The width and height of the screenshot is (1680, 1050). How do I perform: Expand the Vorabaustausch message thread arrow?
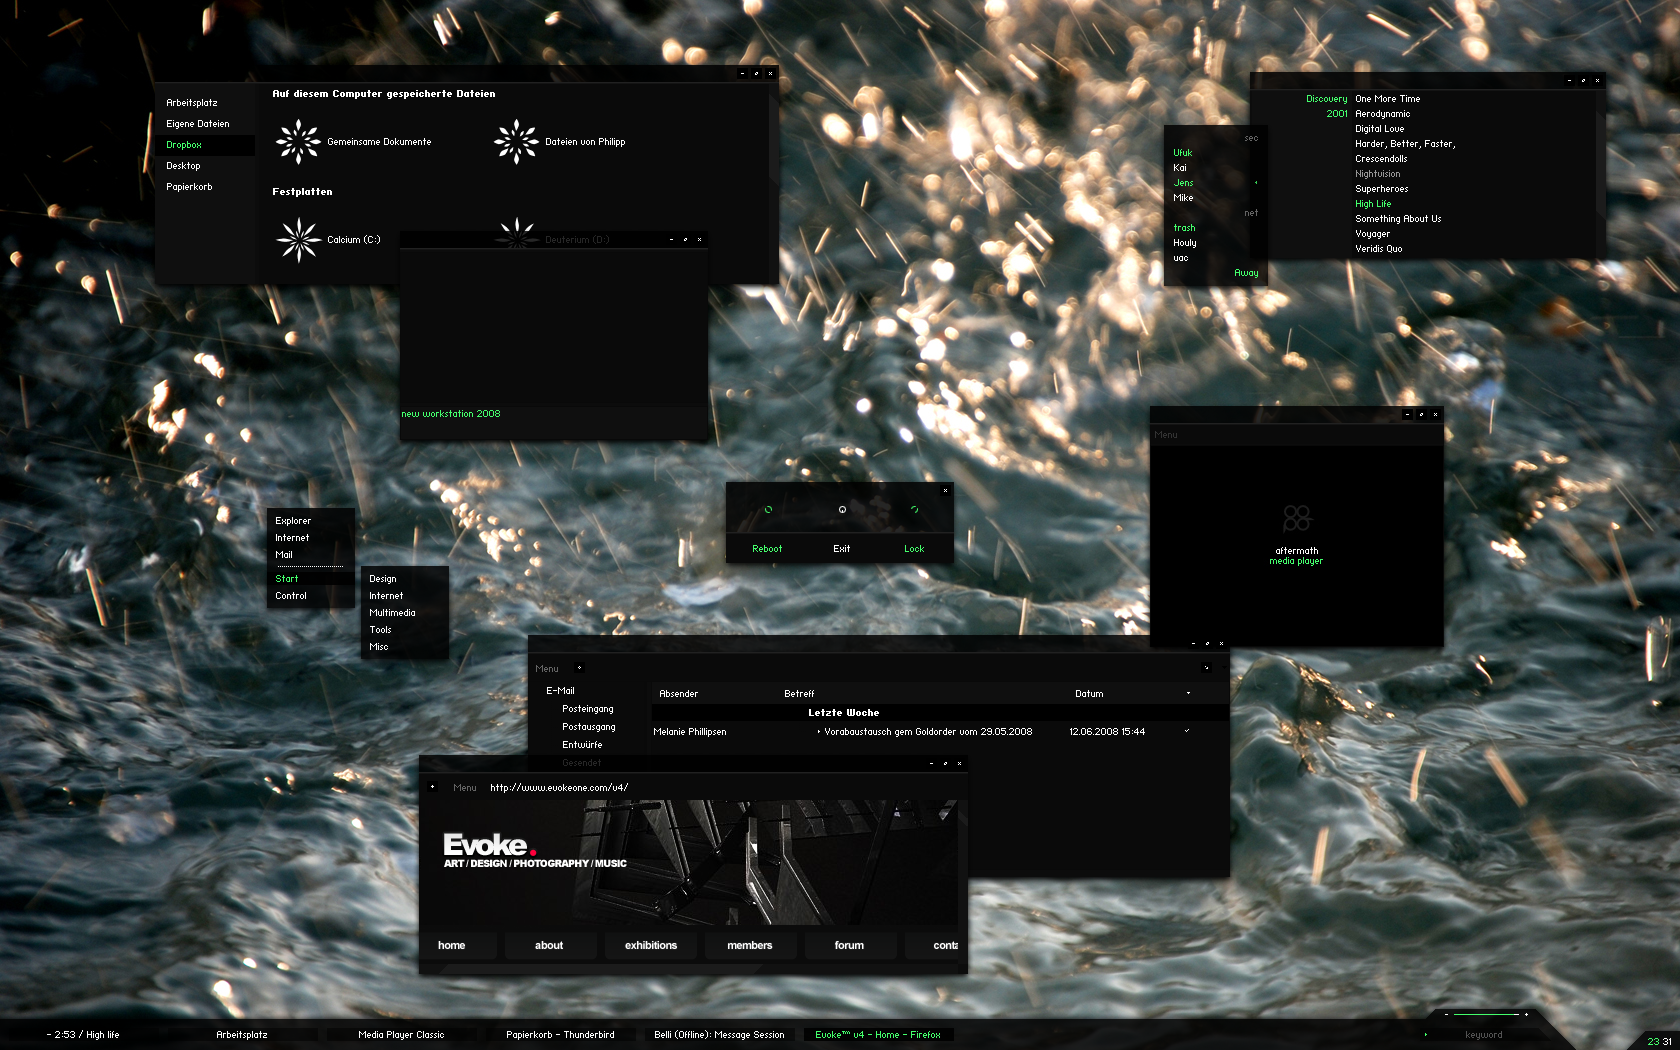click(818, 732)
